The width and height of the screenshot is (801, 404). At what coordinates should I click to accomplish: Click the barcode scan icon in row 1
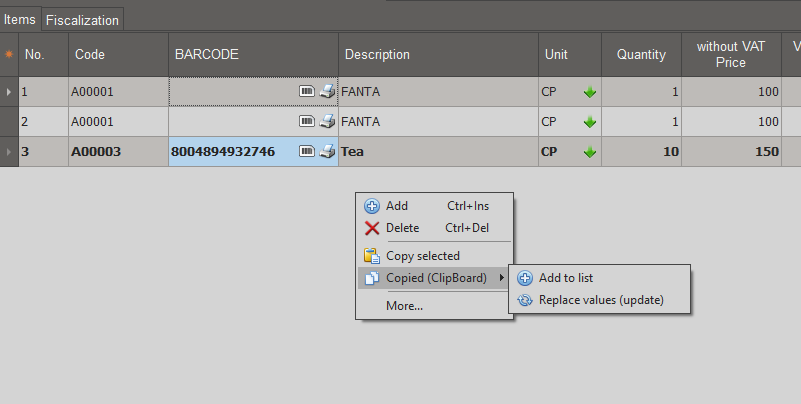click(307, 92)
